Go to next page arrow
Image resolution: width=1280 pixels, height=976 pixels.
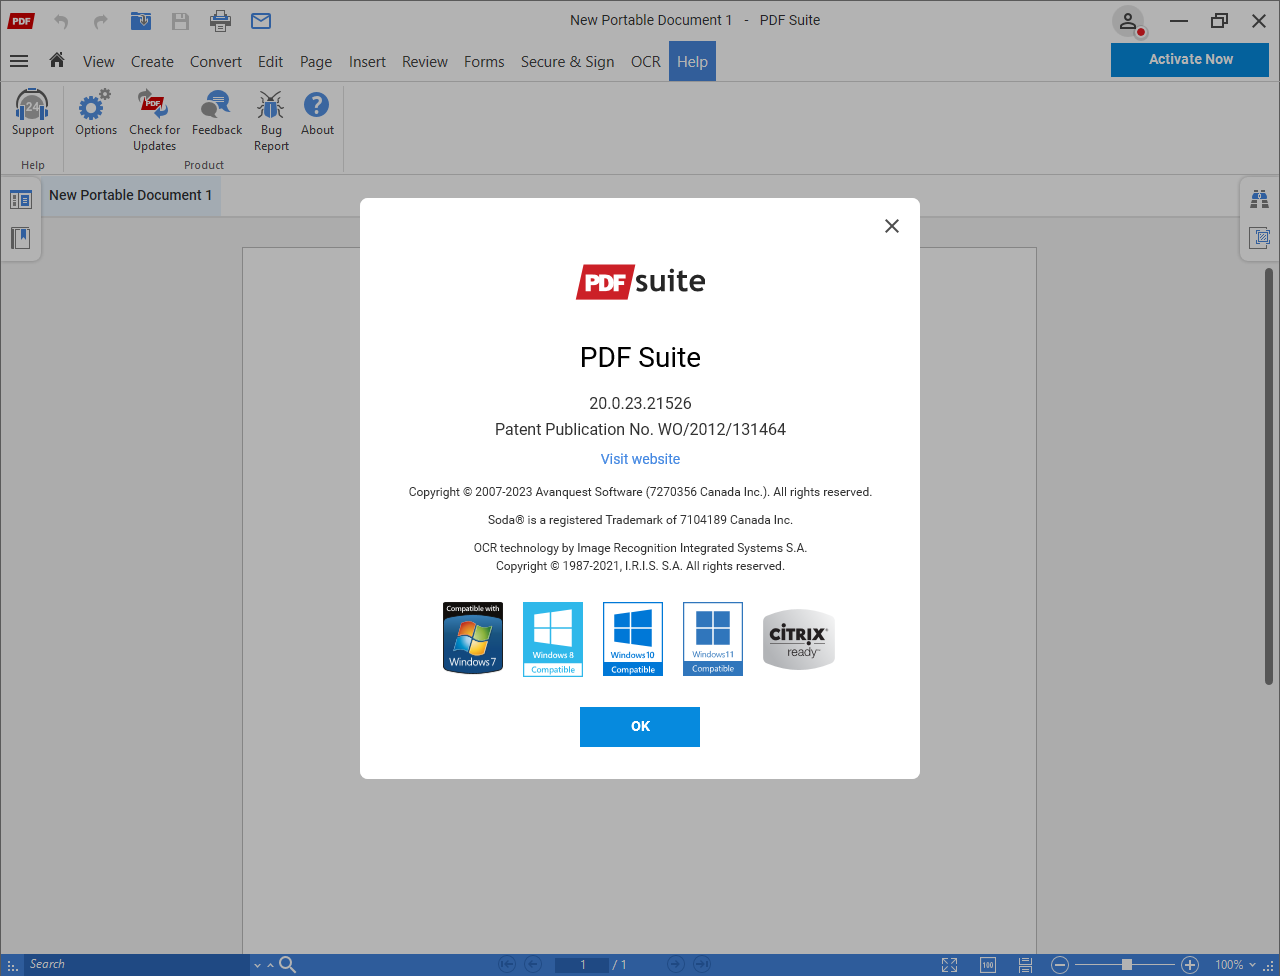676,965
